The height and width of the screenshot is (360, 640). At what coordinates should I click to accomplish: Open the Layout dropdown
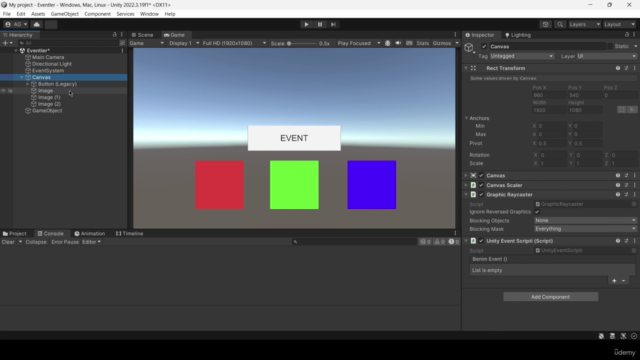(x=619, y=24)
